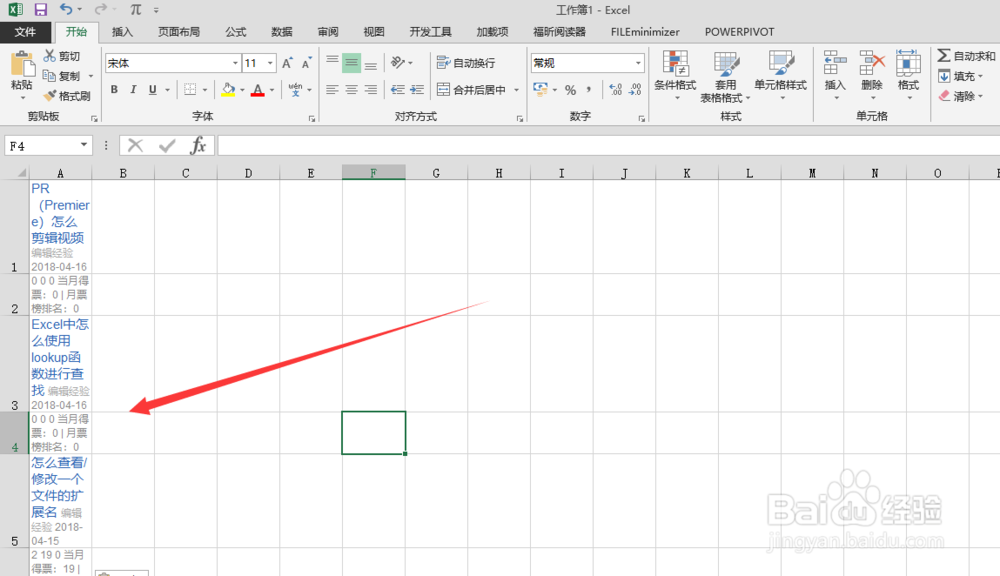Select column F header
Viewport: 1000px width, 576px height.
tap(373, 173)
